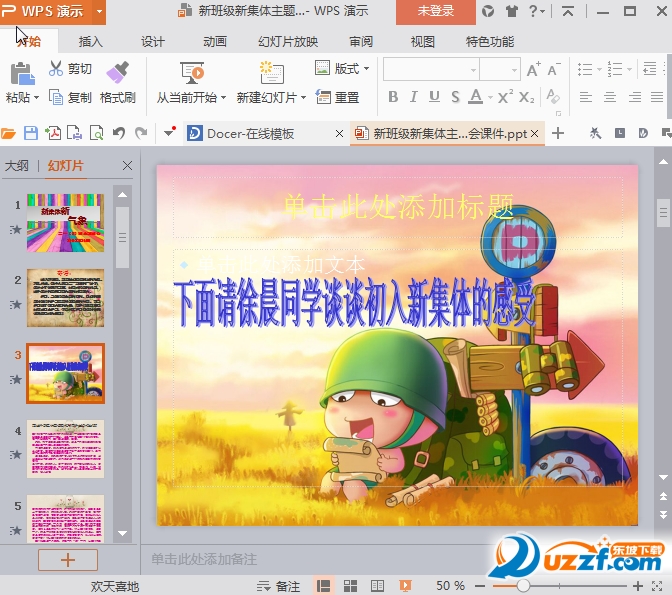Expand the font color dropdown arrow
Viewport: 672px width, 595px height.
pyautogui.click(x=490, y=98)
